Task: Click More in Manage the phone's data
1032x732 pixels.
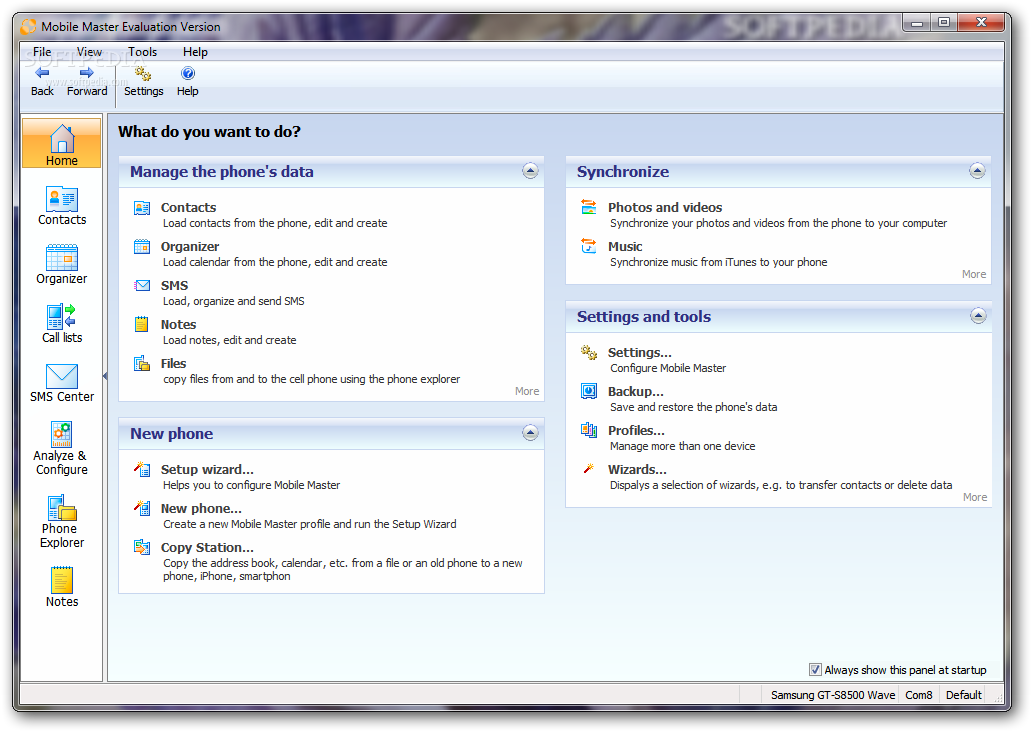Action: (527, 391)
